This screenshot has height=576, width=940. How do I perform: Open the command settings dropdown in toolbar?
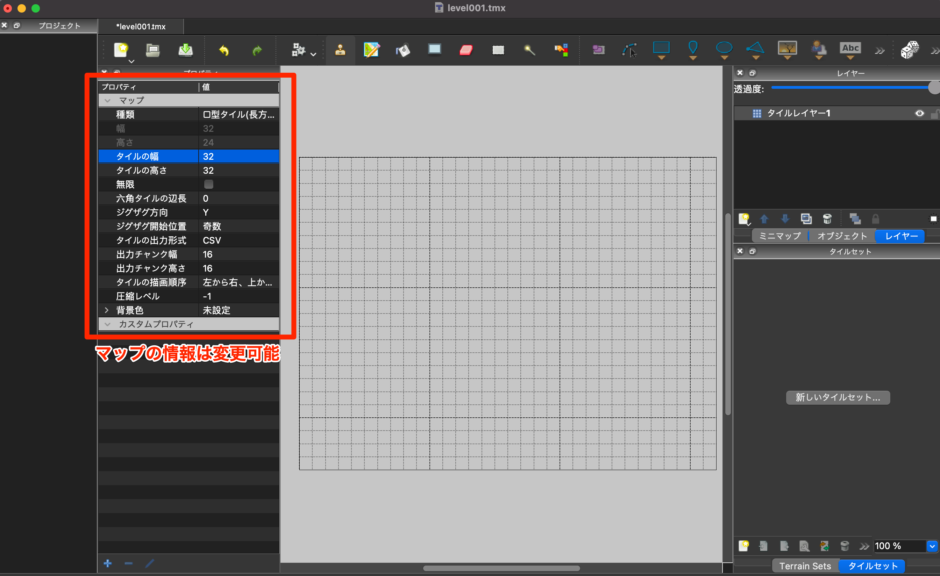coord(313,54)
